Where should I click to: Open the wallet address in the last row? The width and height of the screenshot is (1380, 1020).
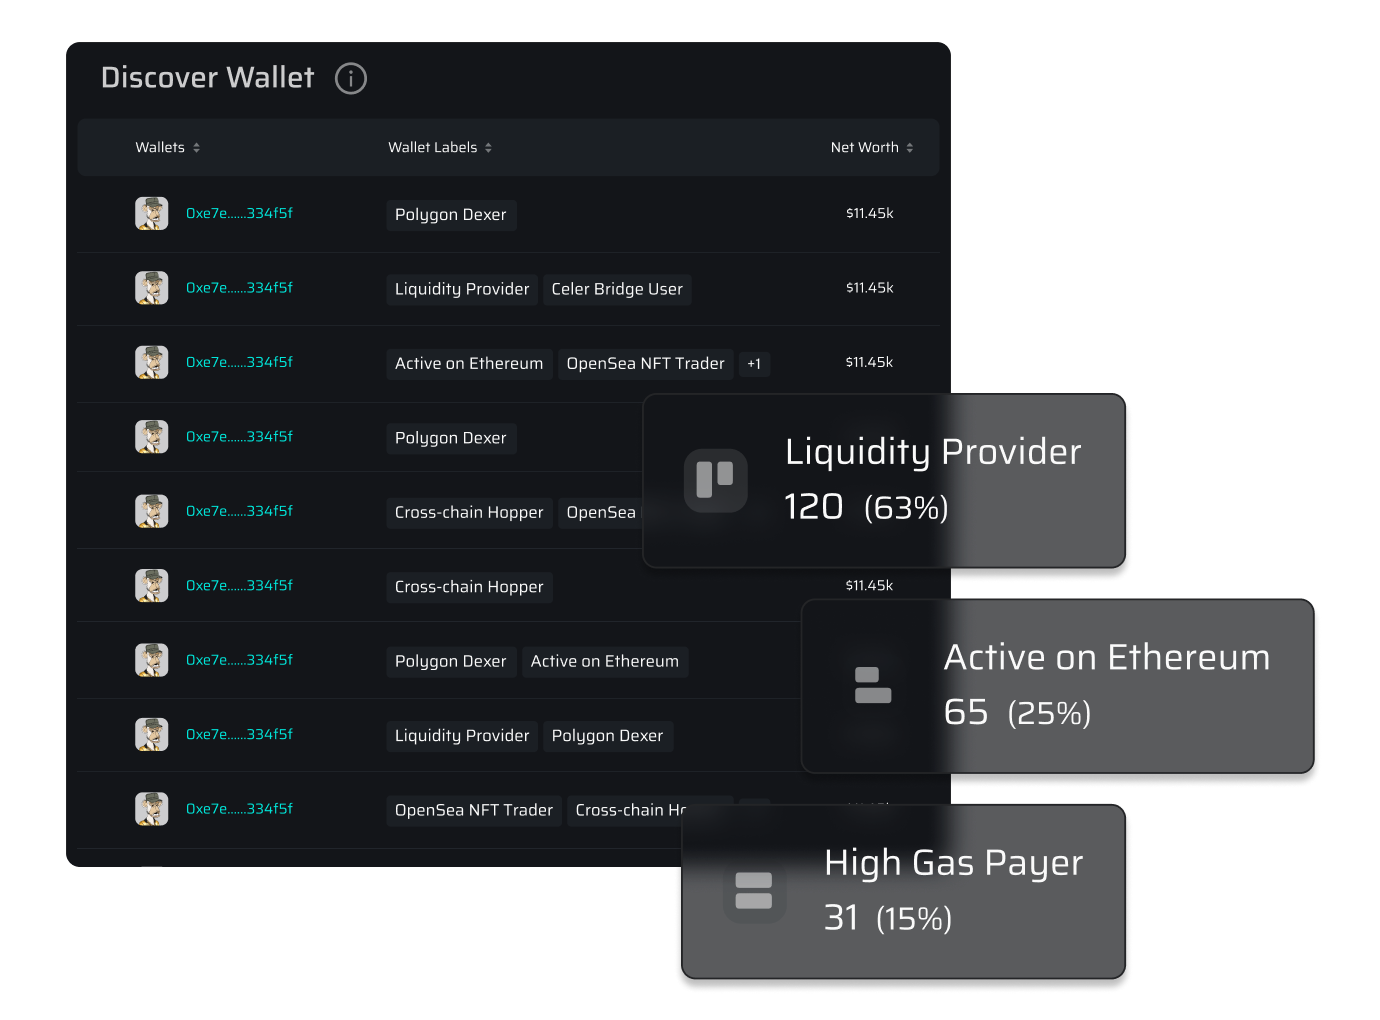click(x=239, y=809)
